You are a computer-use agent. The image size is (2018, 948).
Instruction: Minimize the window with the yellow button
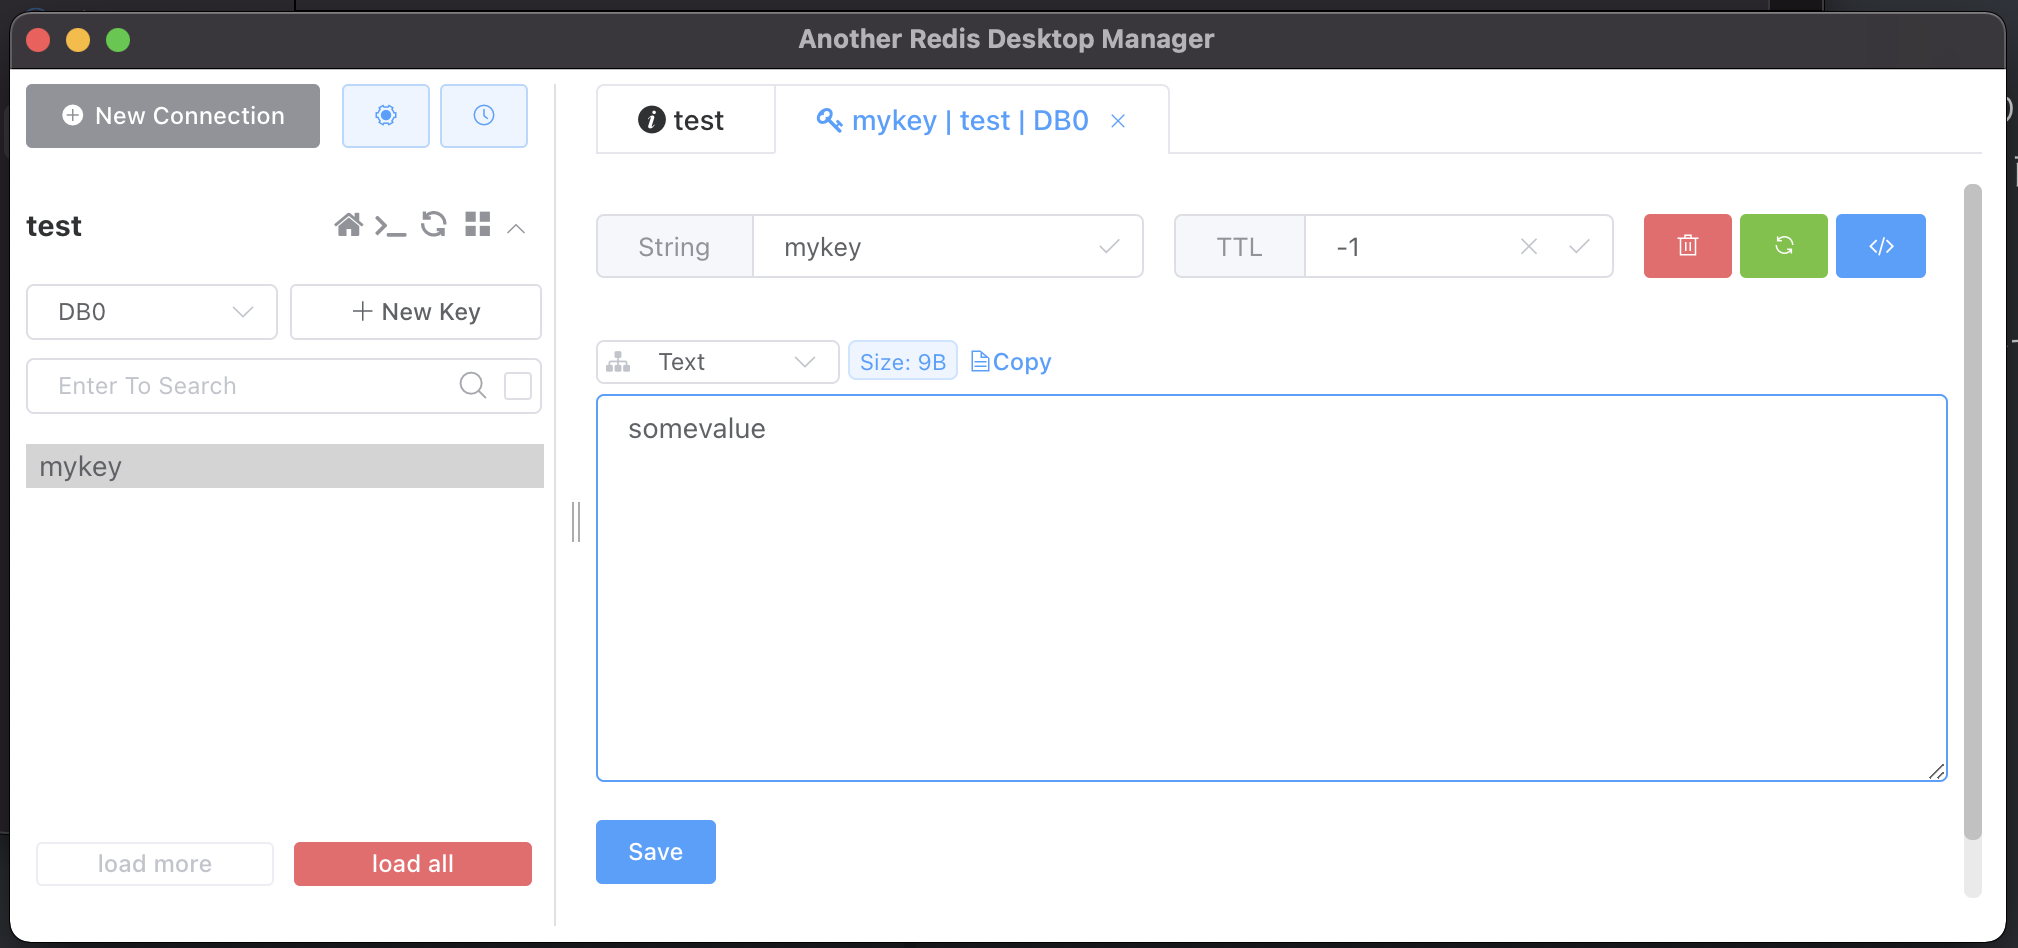coord(78,40)
